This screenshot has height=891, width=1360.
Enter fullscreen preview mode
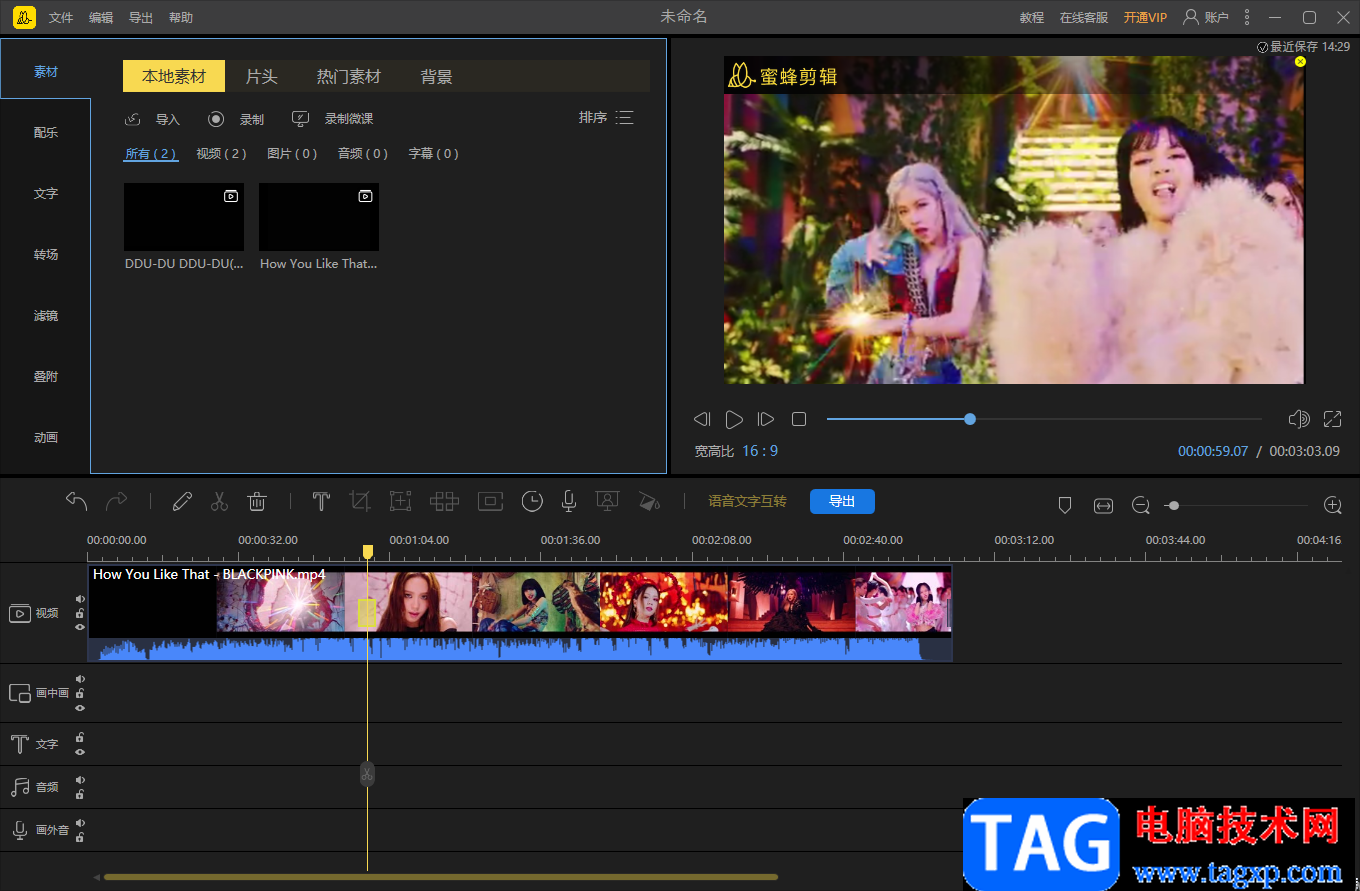click(1332, 419)
